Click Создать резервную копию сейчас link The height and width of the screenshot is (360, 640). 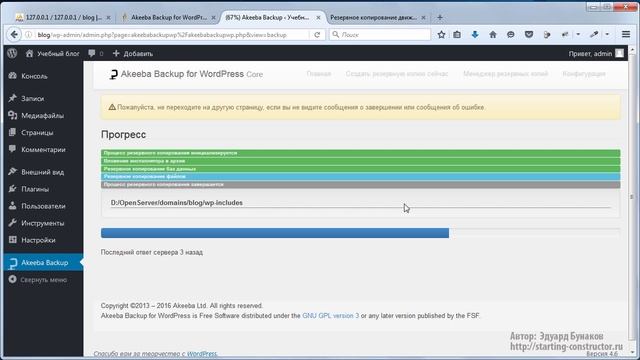[x=397, y=74]
